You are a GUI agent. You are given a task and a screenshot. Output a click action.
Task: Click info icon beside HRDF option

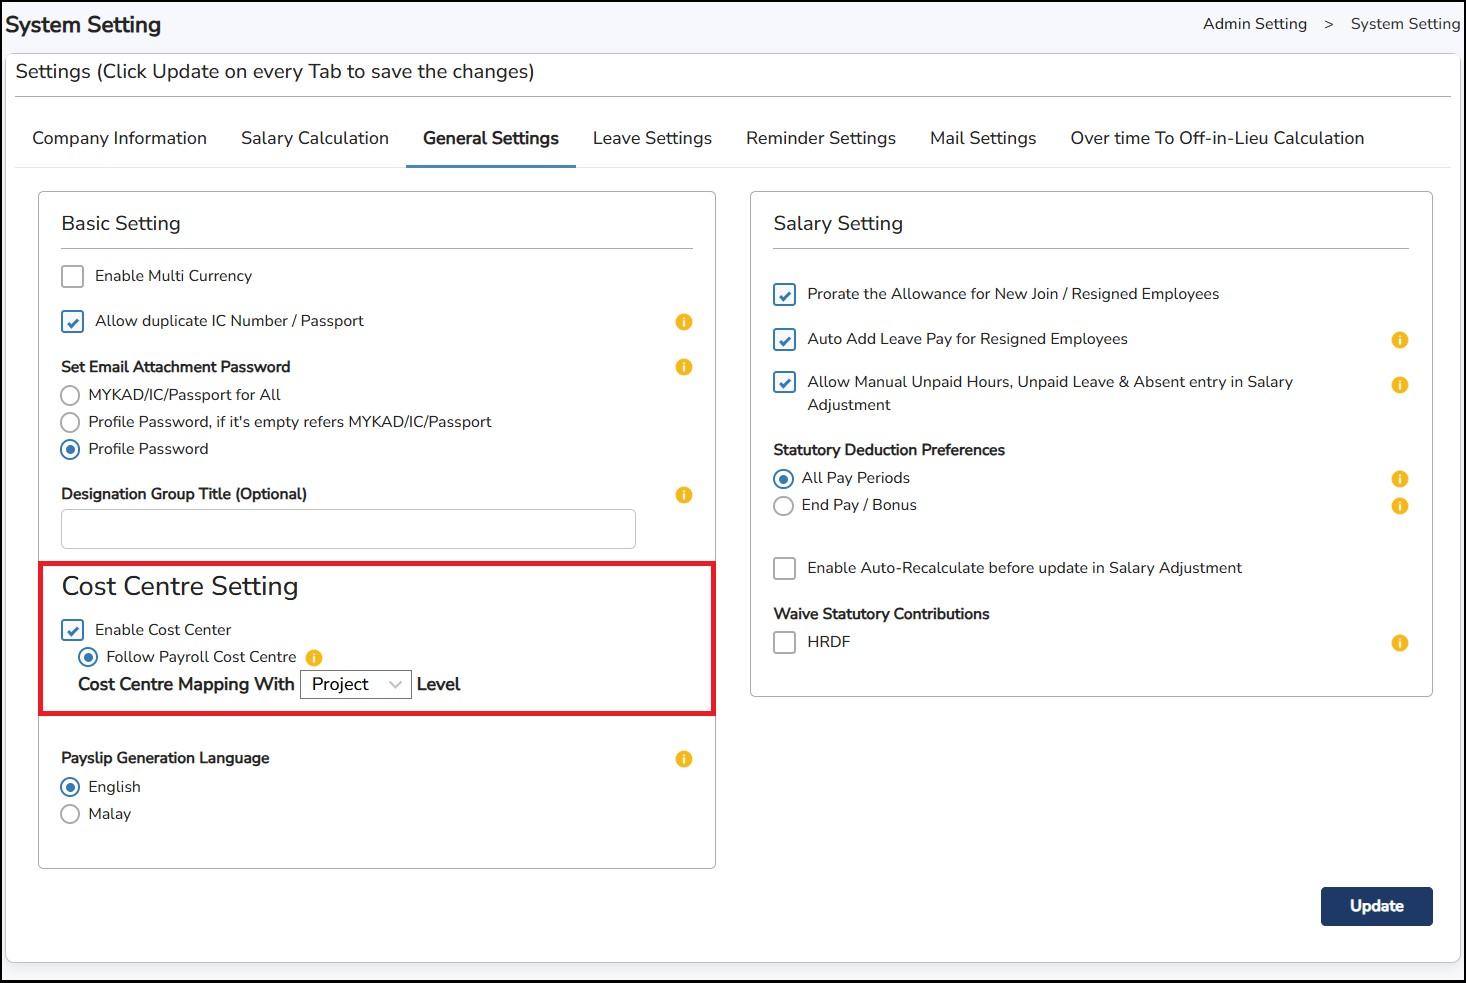(1400, 643)
